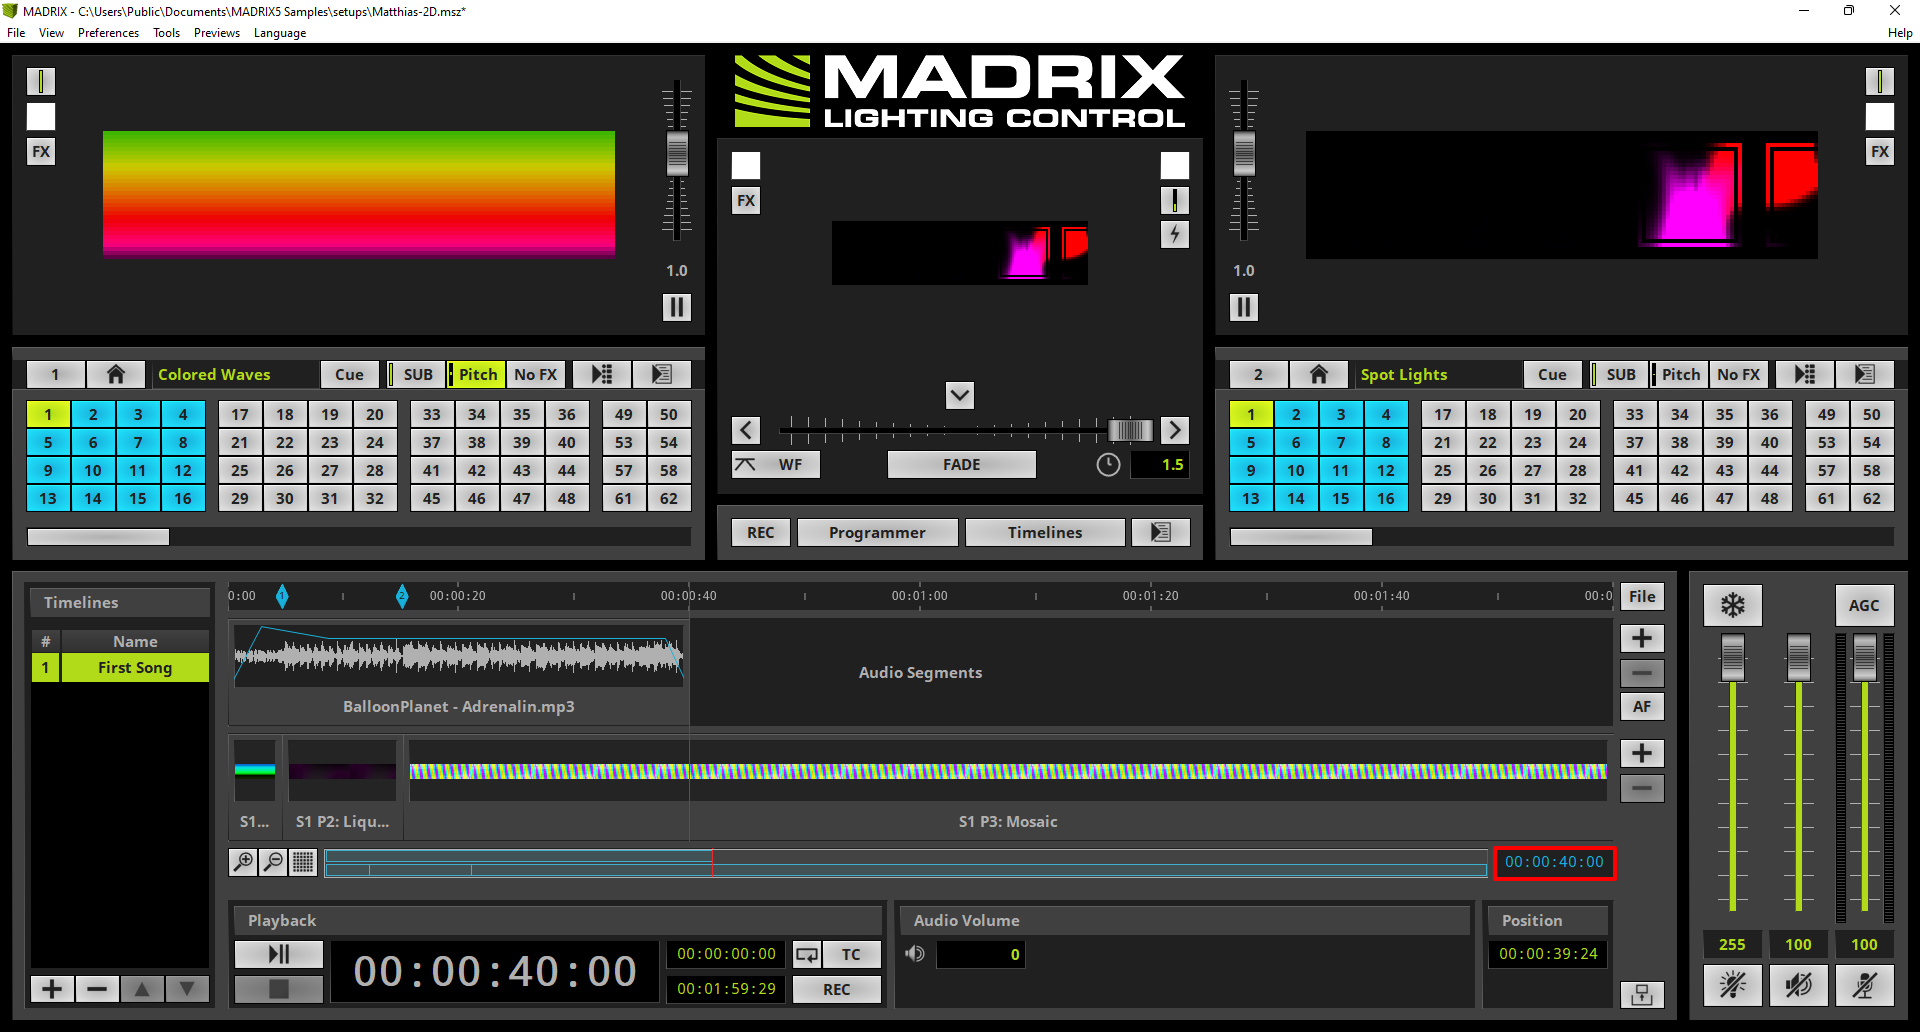Toggle AGC automatic gain control
This screenshot has height=1032, width=1920.
pyautogui.click(x=1864, y=605)
